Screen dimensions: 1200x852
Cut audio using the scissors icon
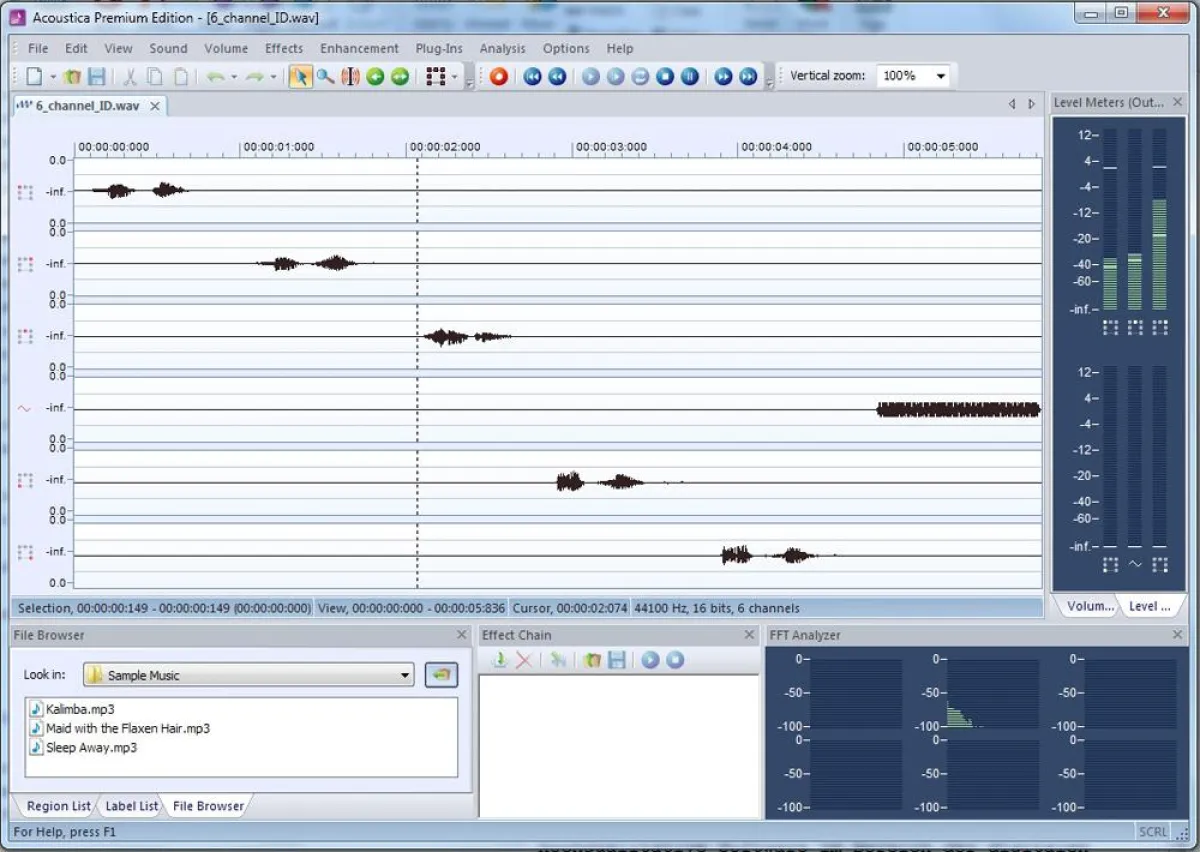coord(131,76)
